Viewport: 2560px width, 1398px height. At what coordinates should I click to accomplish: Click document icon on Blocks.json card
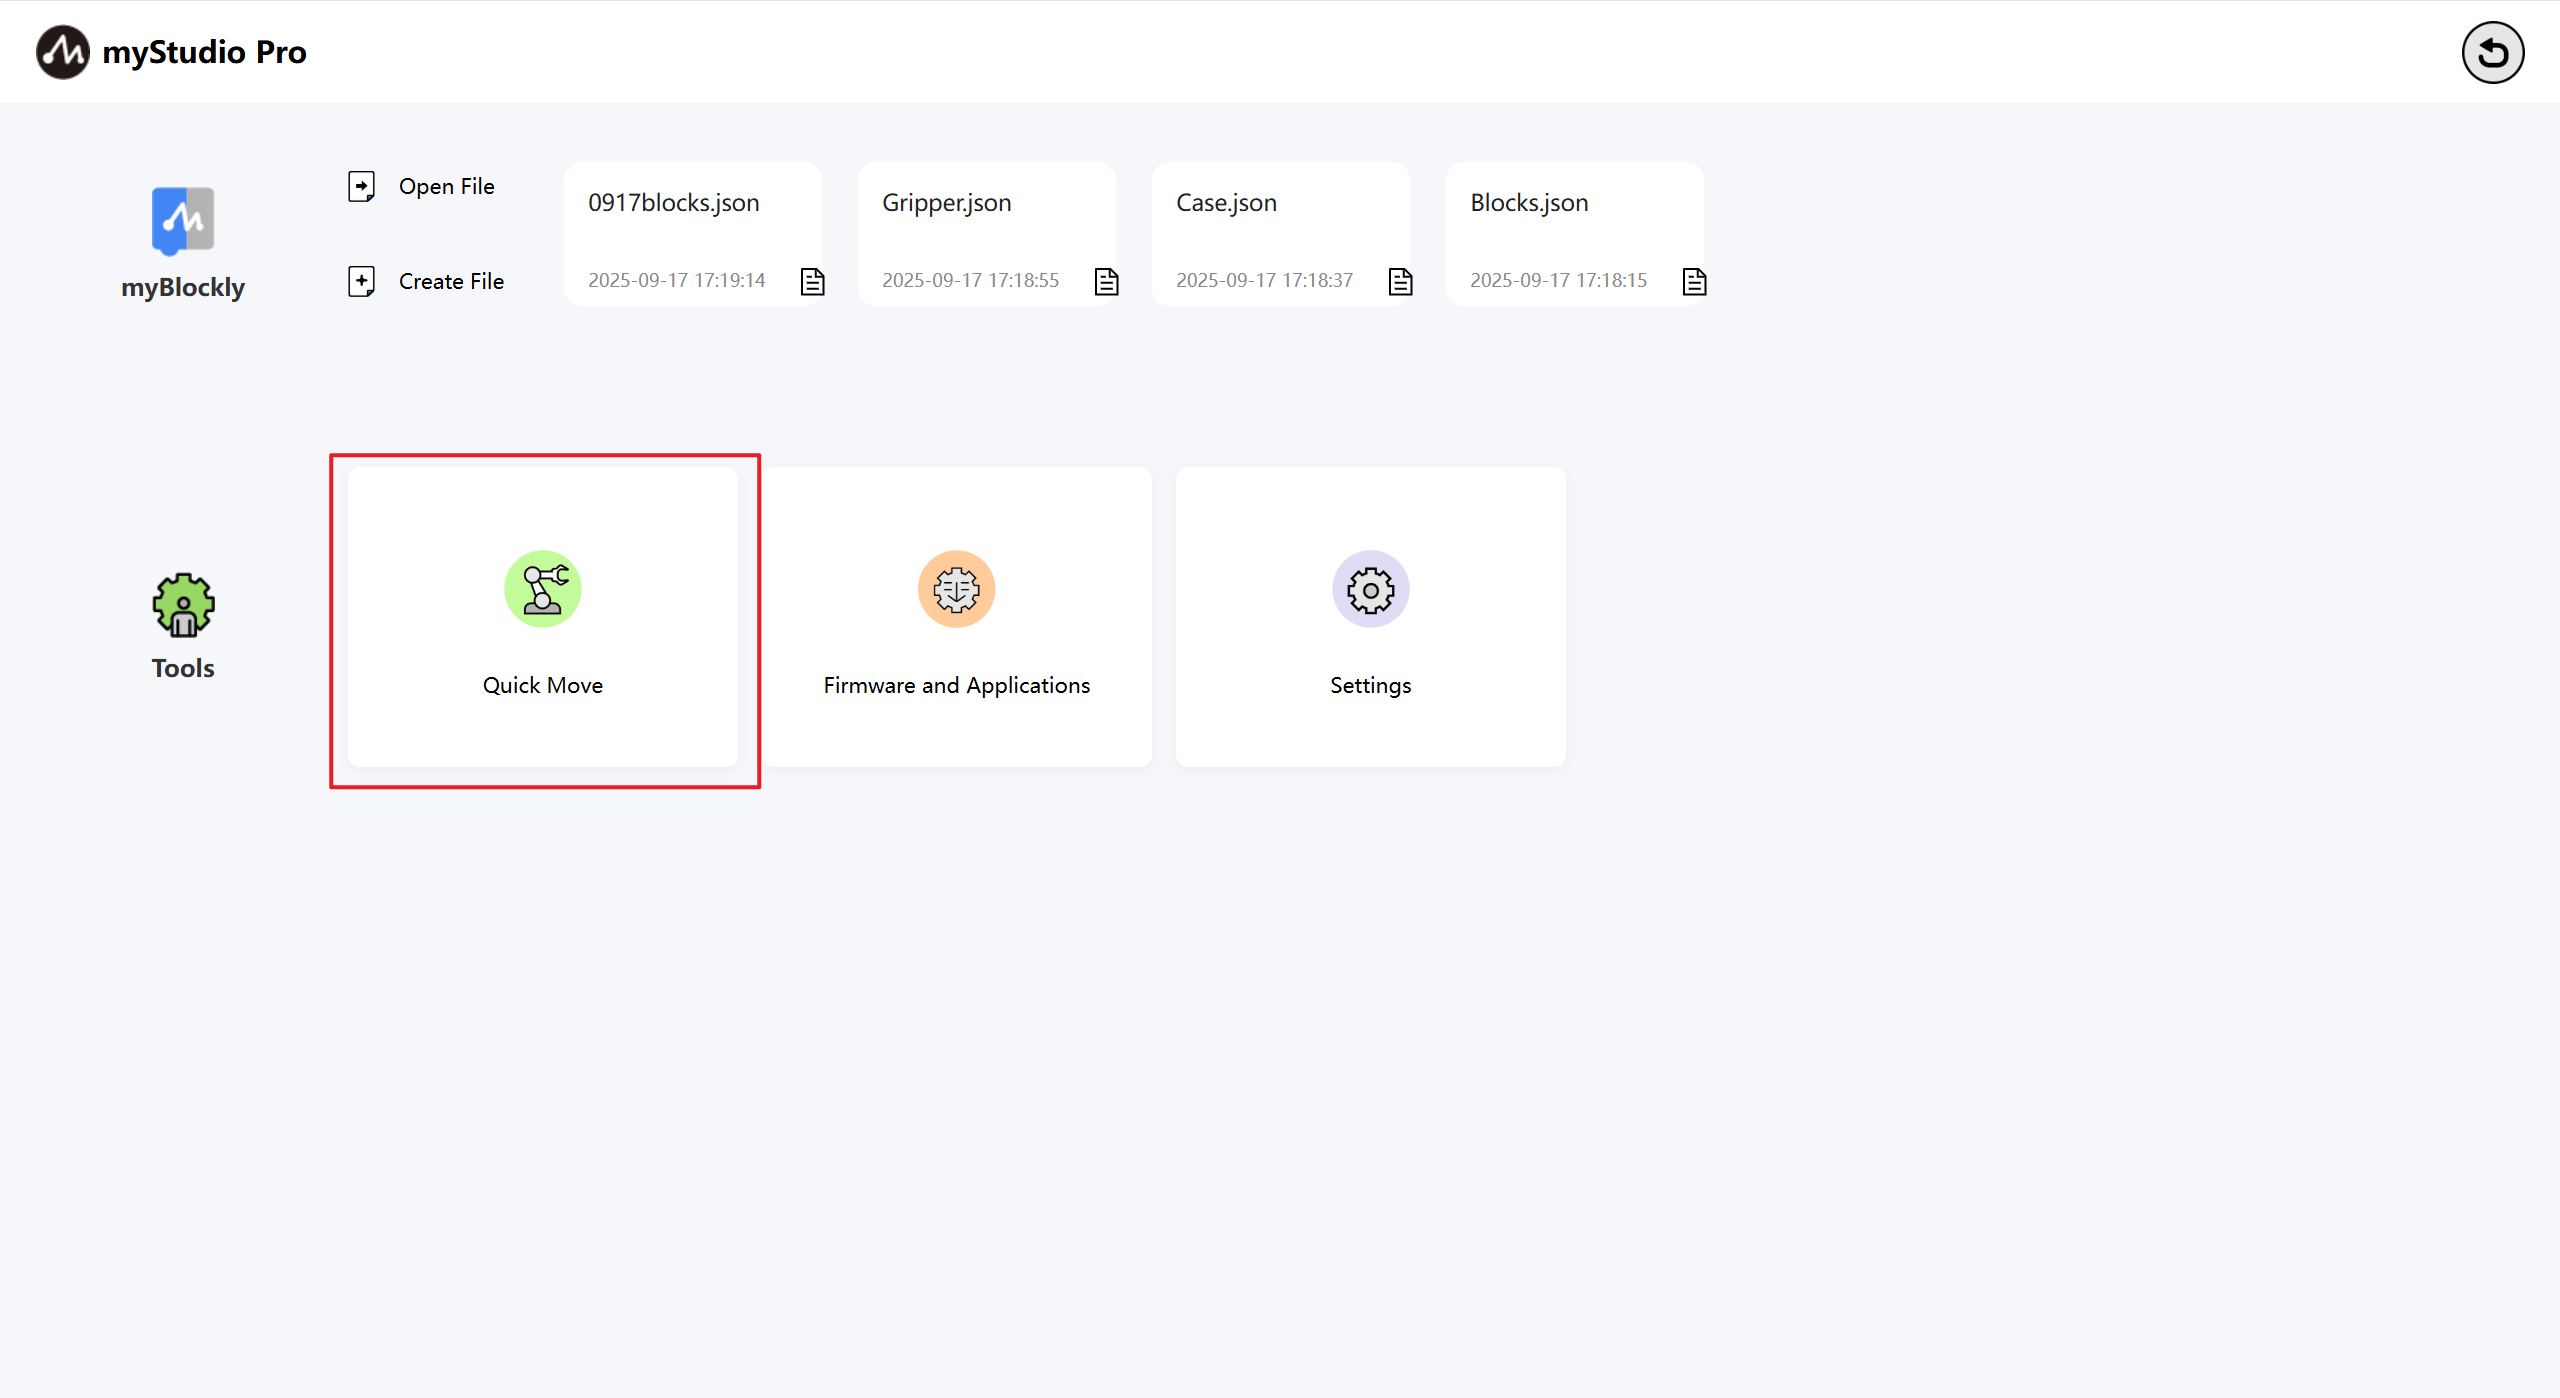point(1694,282)
